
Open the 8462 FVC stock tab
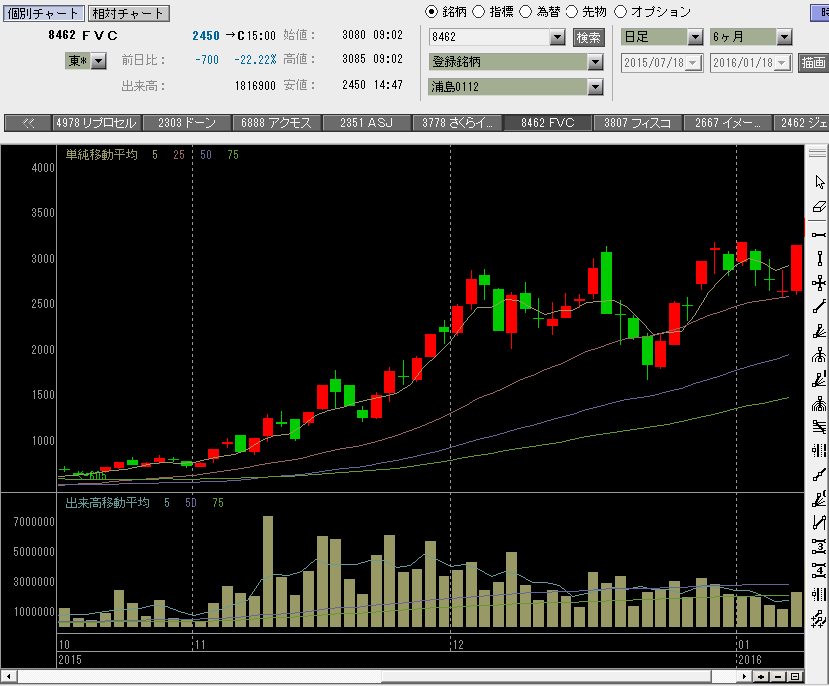tap(547, 123)
